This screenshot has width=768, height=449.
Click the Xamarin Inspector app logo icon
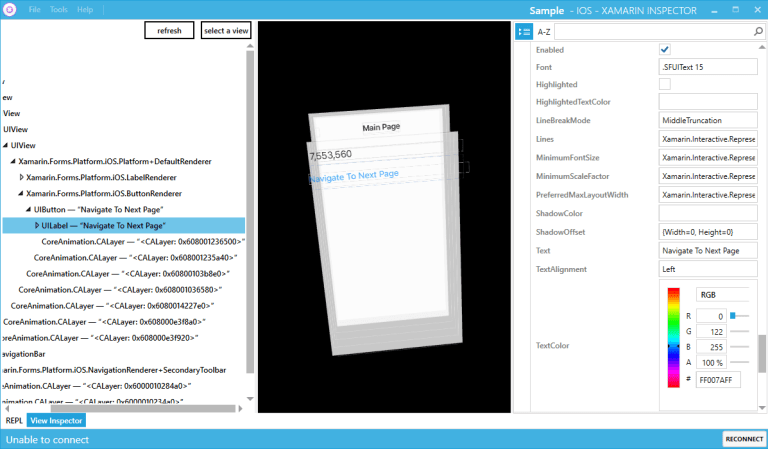click(10, 9)
